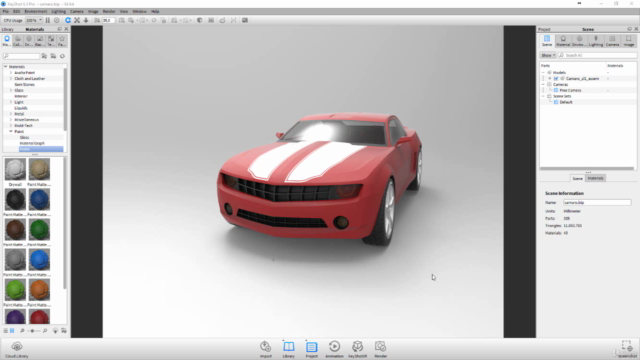Screen dimensions: 640x360
Task: Open the Colors library tab icon
Action: pyautogui.click(x=18, y=40)
